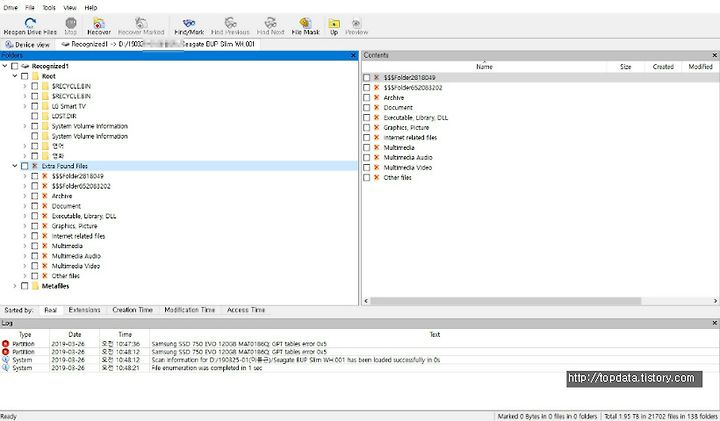Mark the Extra Found Files checkbox
The width and height of the screenshot is (720, 421).
[x=25, y=166]
